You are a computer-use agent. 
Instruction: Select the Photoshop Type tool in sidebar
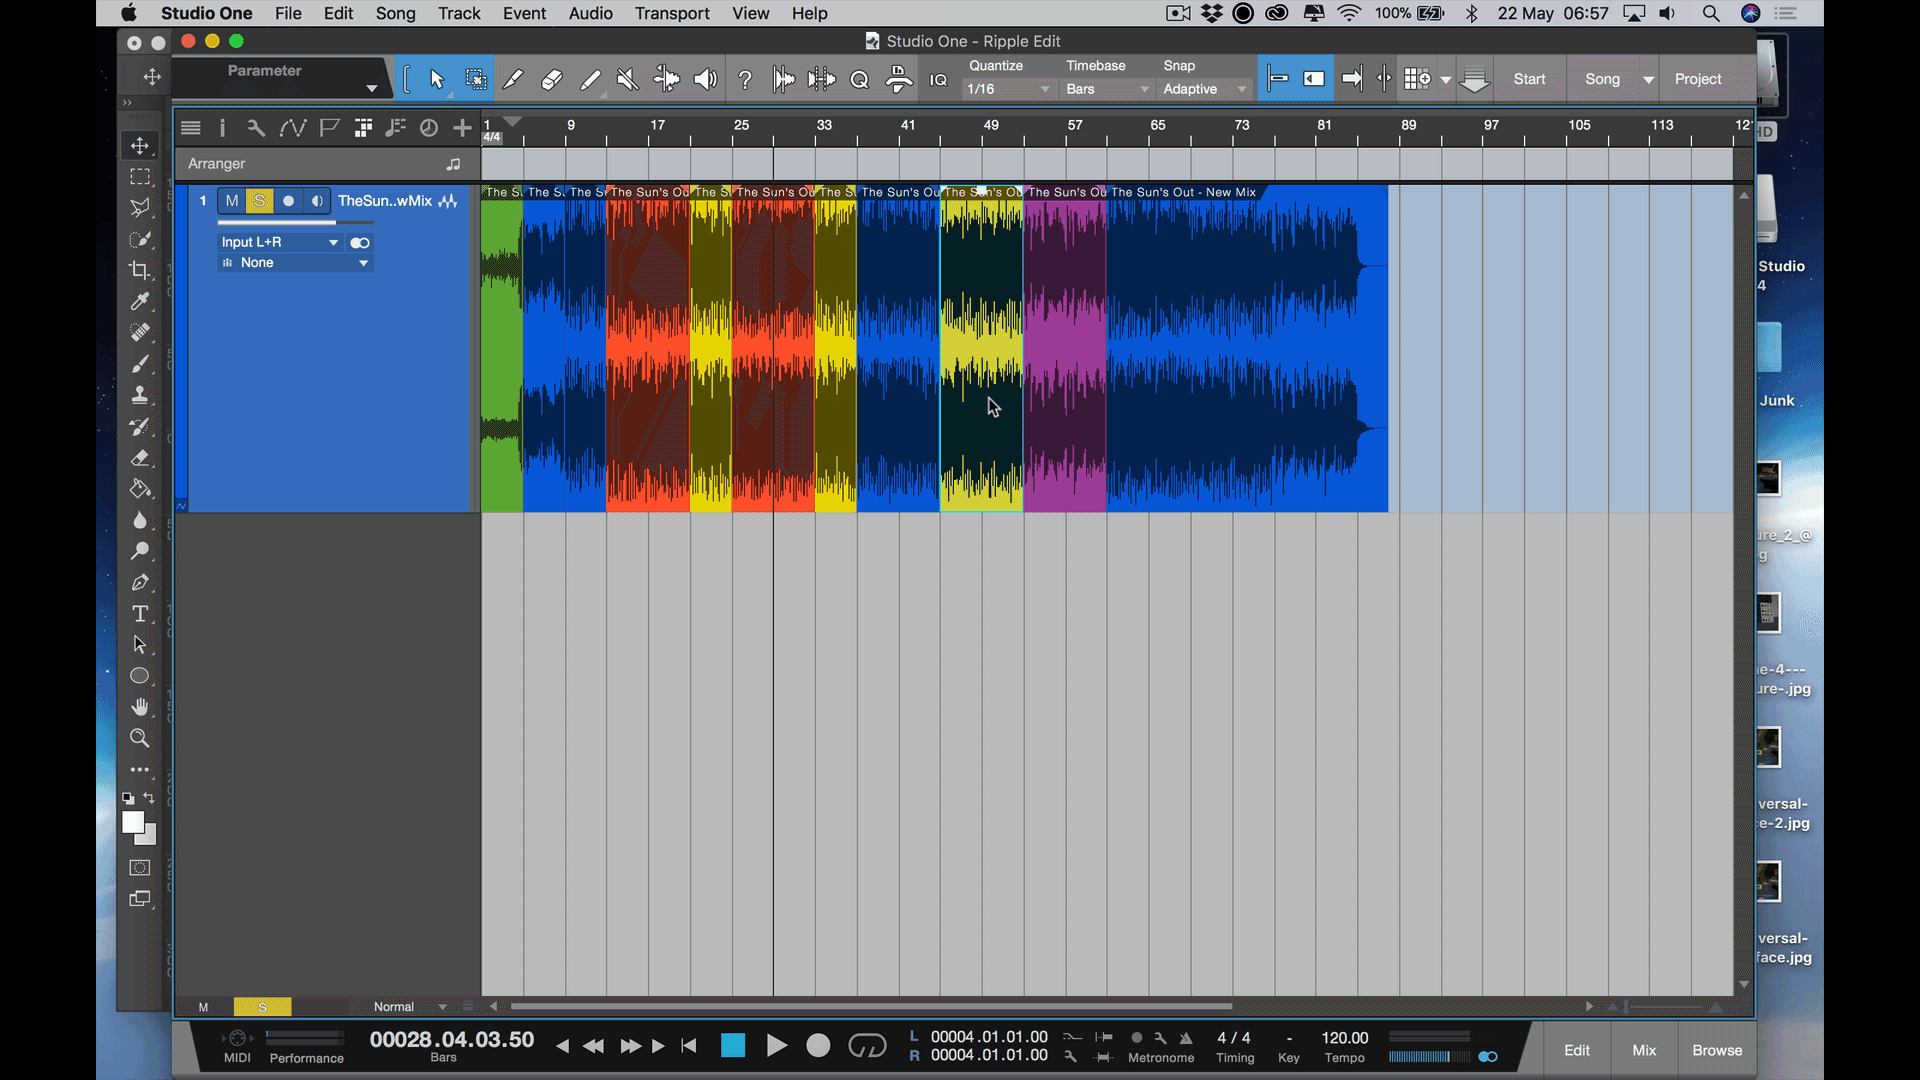point(140,614)
